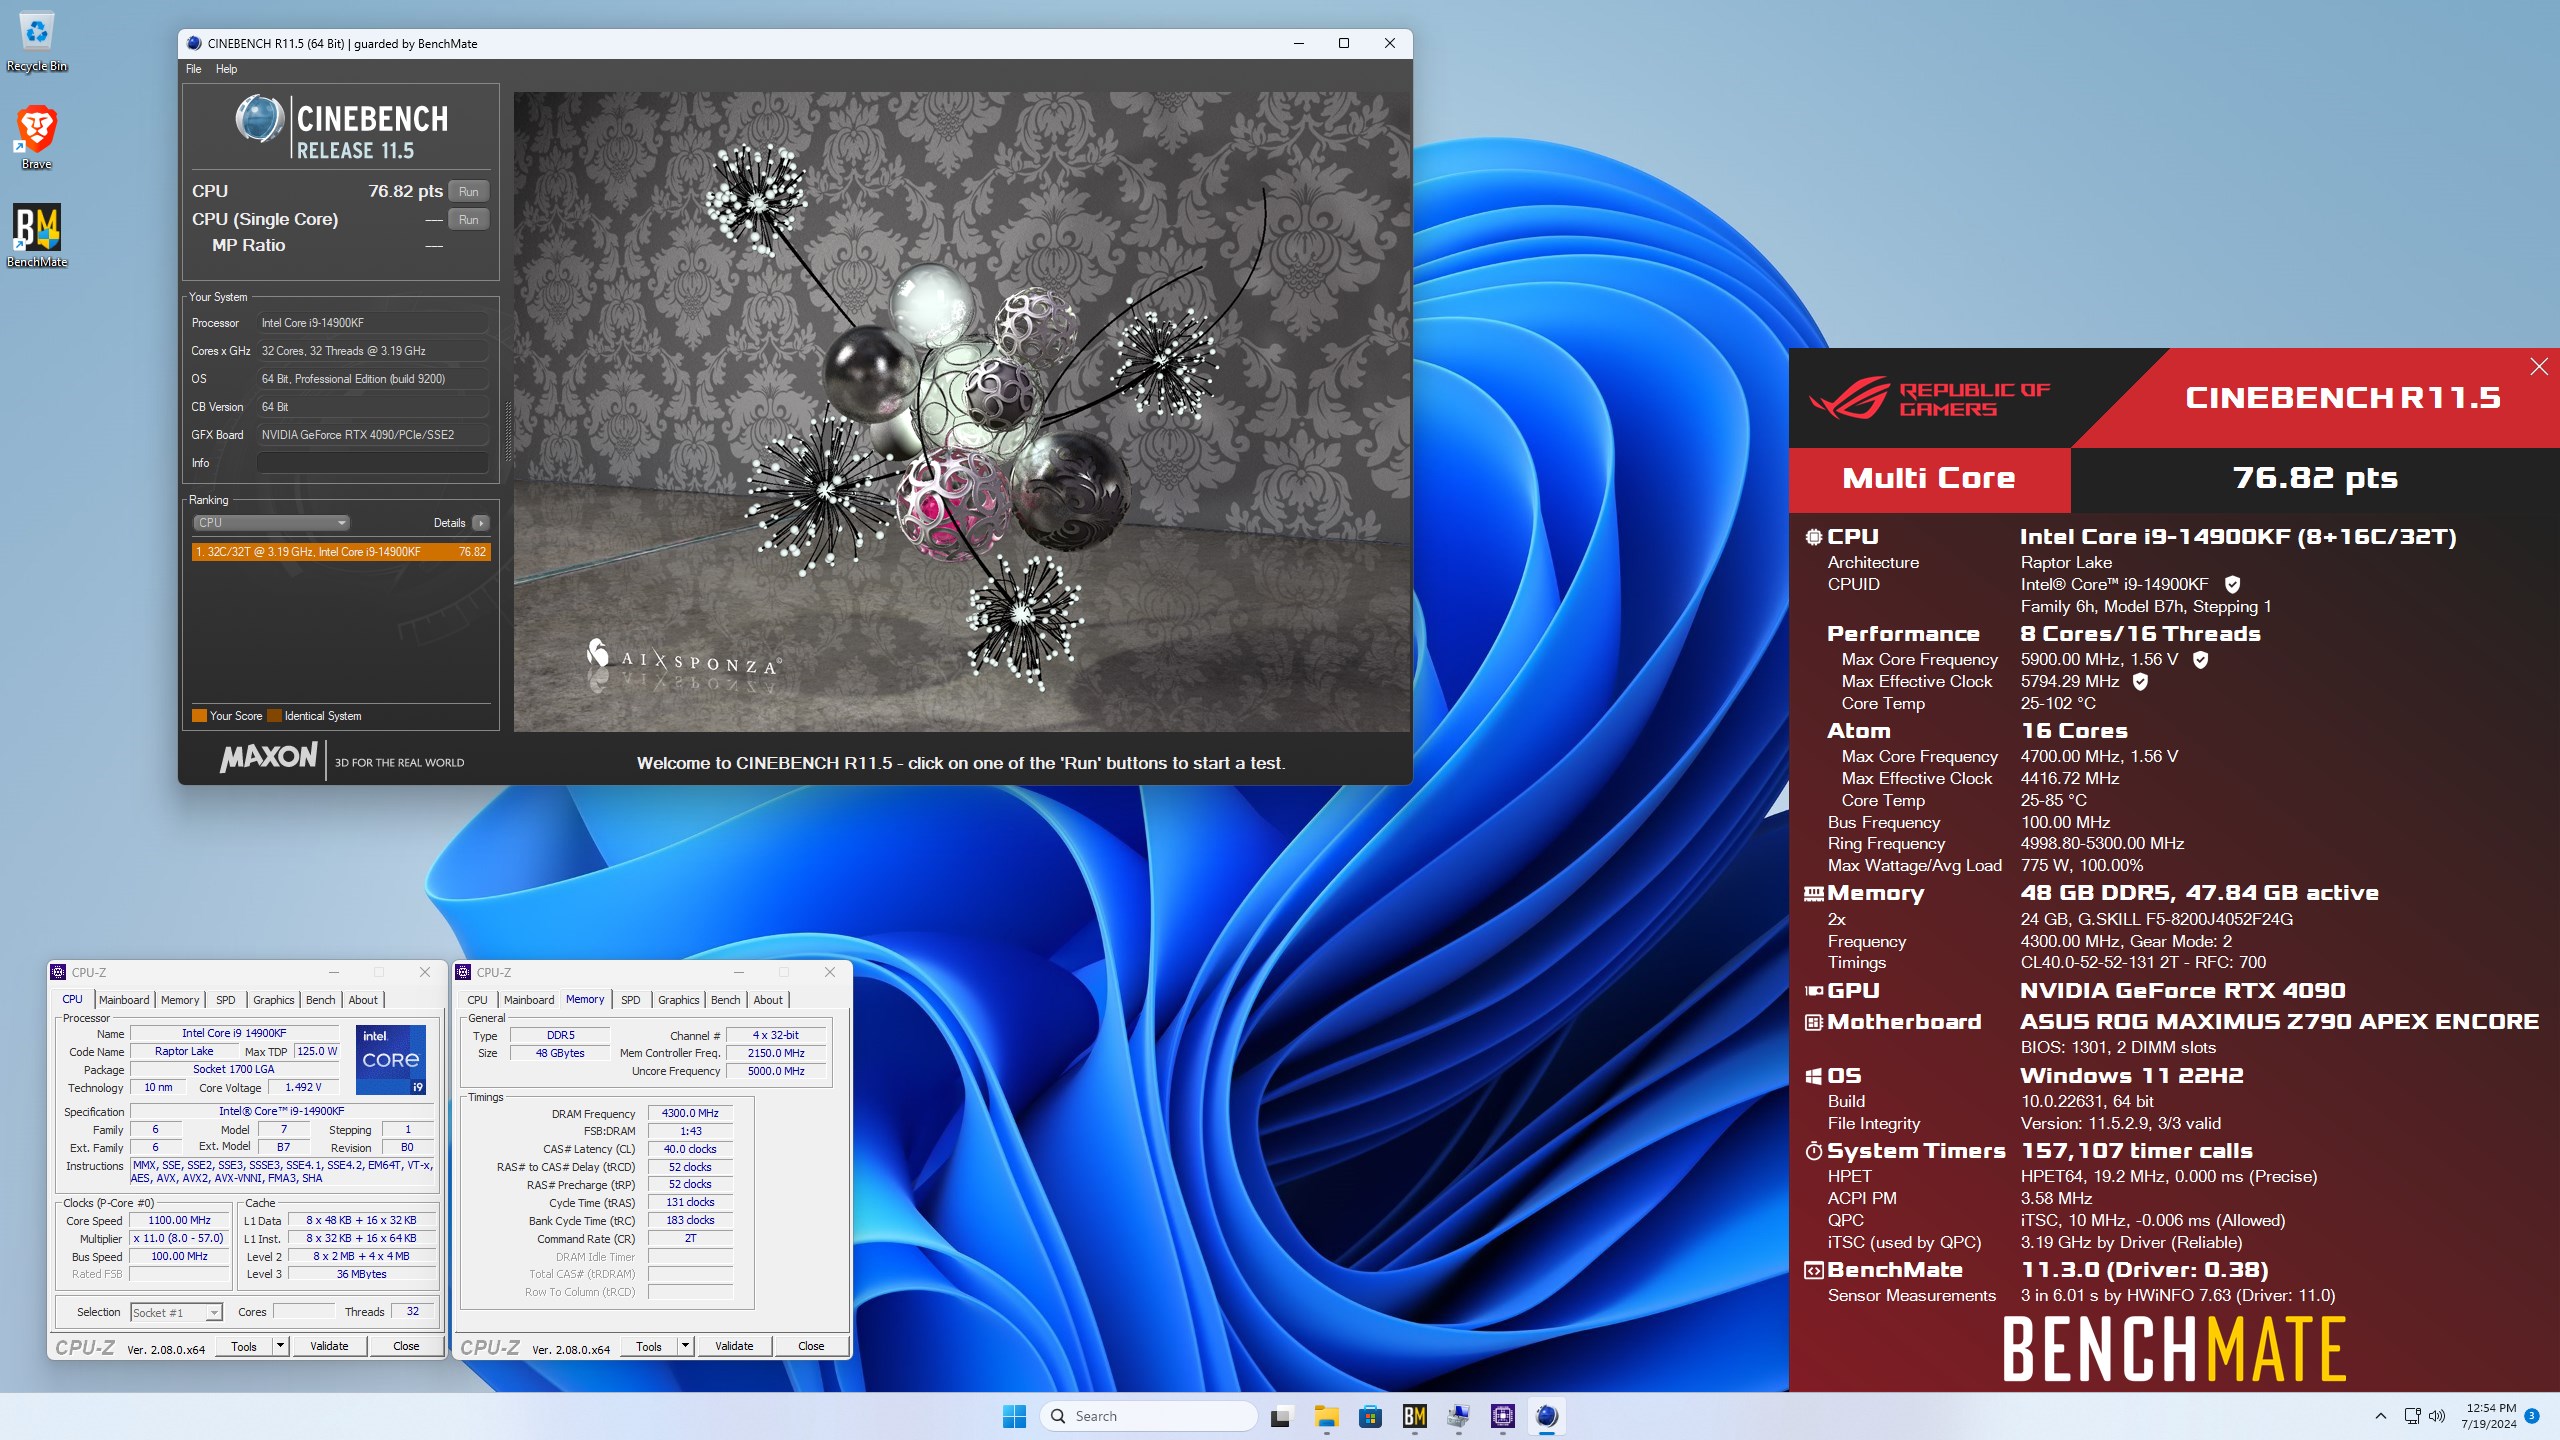The image size is (2560, 1440).
Task: Click the Max TDP value 125.0 W
Action: (x=317, y=1051)
